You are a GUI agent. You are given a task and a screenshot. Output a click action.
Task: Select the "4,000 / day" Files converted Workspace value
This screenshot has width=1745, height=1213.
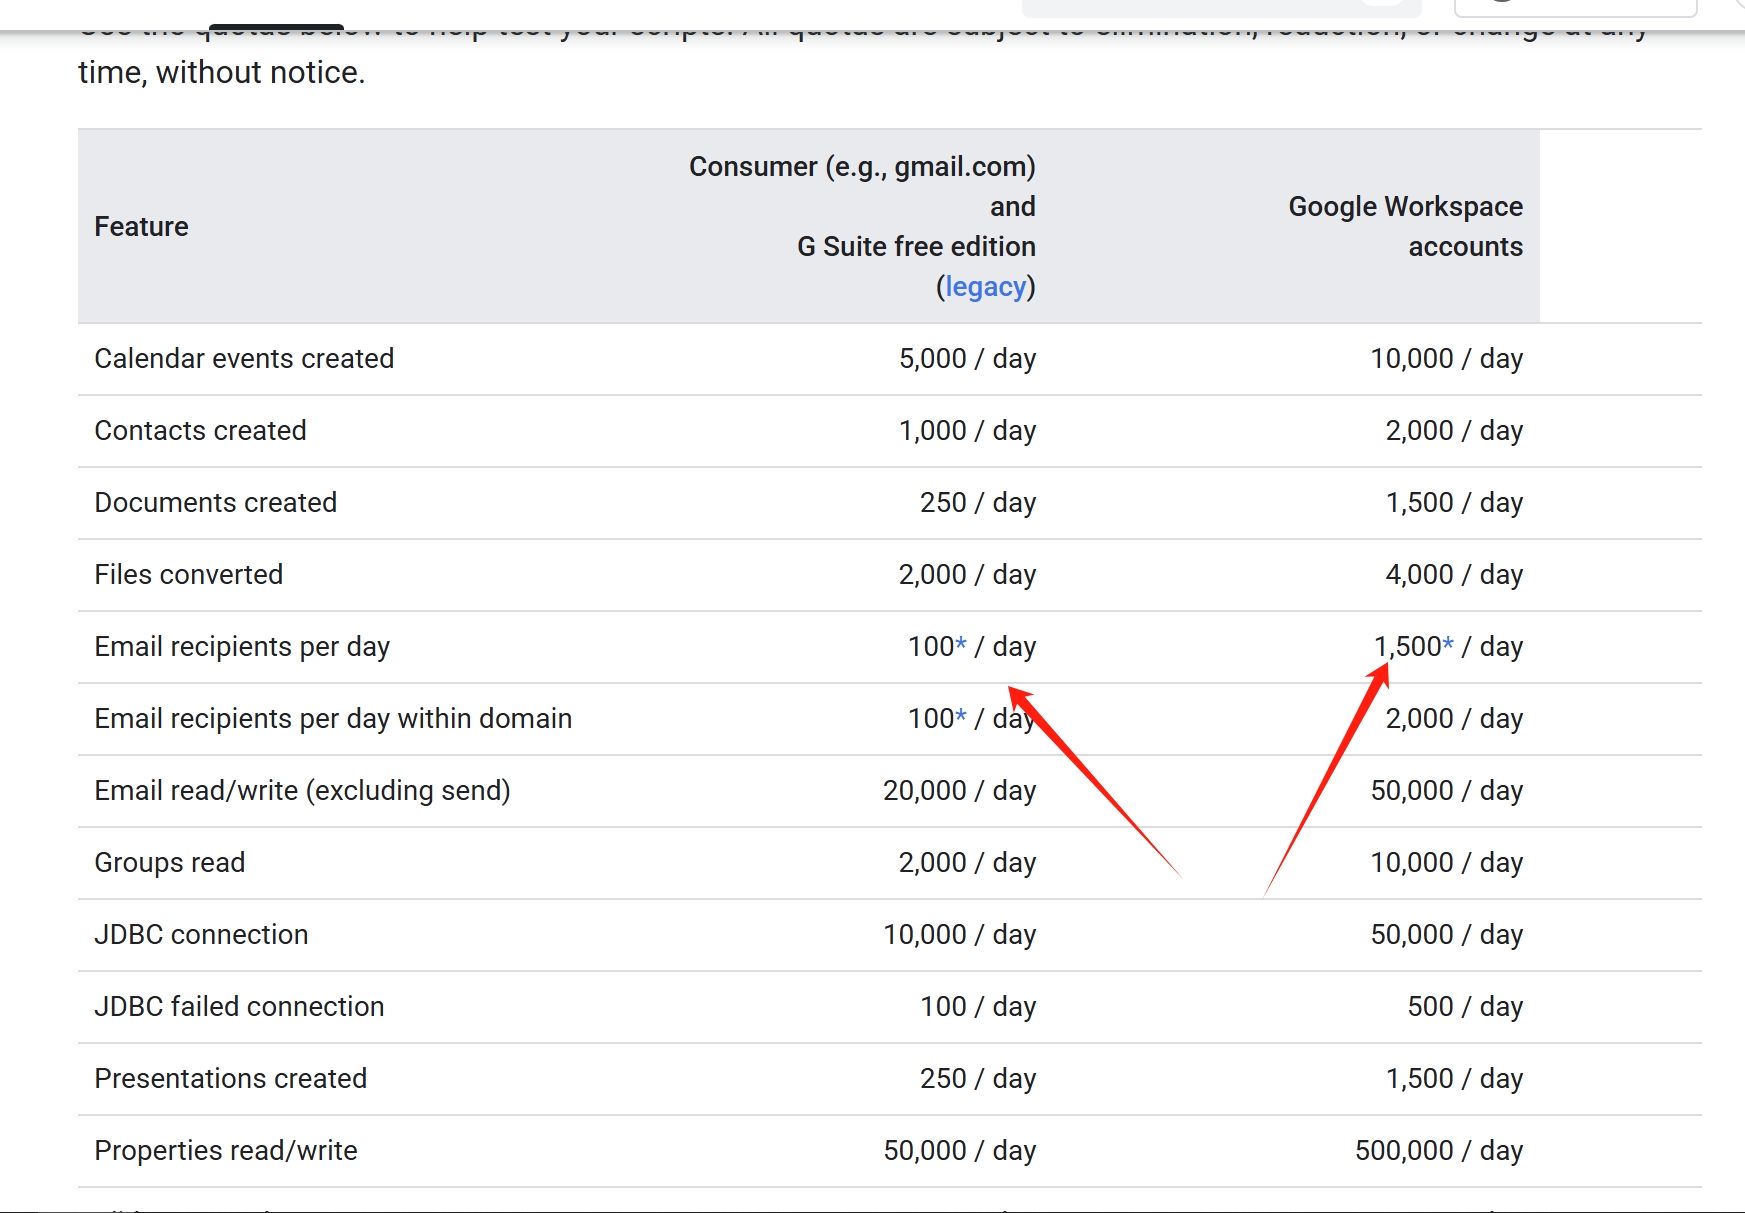(x=1454, y=575)
